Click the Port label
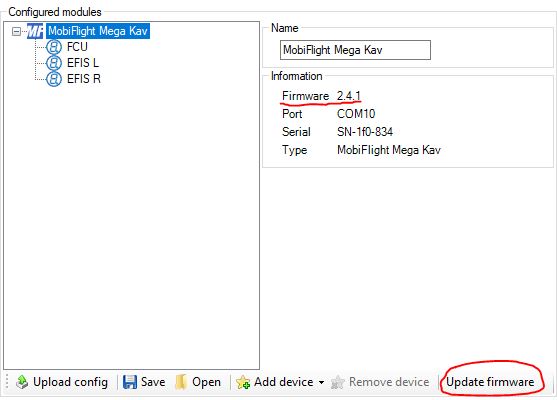The width and height of the screenshot is (557, 400). coord(292,114)
